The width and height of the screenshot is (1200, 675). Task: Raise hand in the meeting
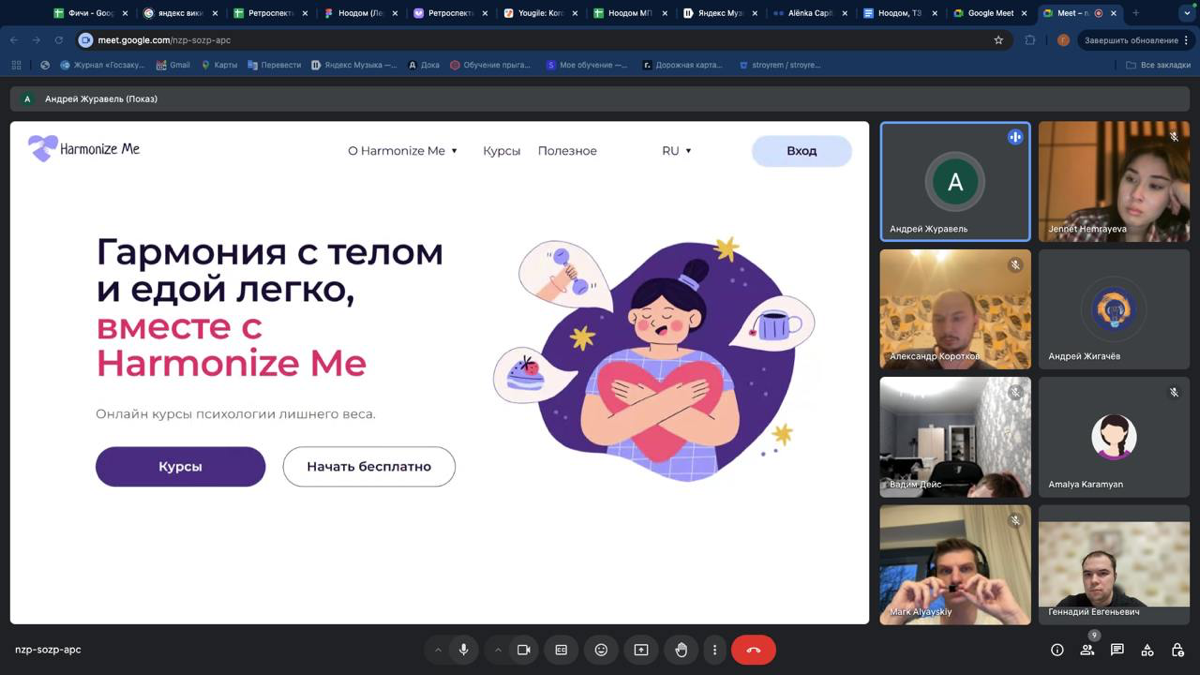point(681,650)
